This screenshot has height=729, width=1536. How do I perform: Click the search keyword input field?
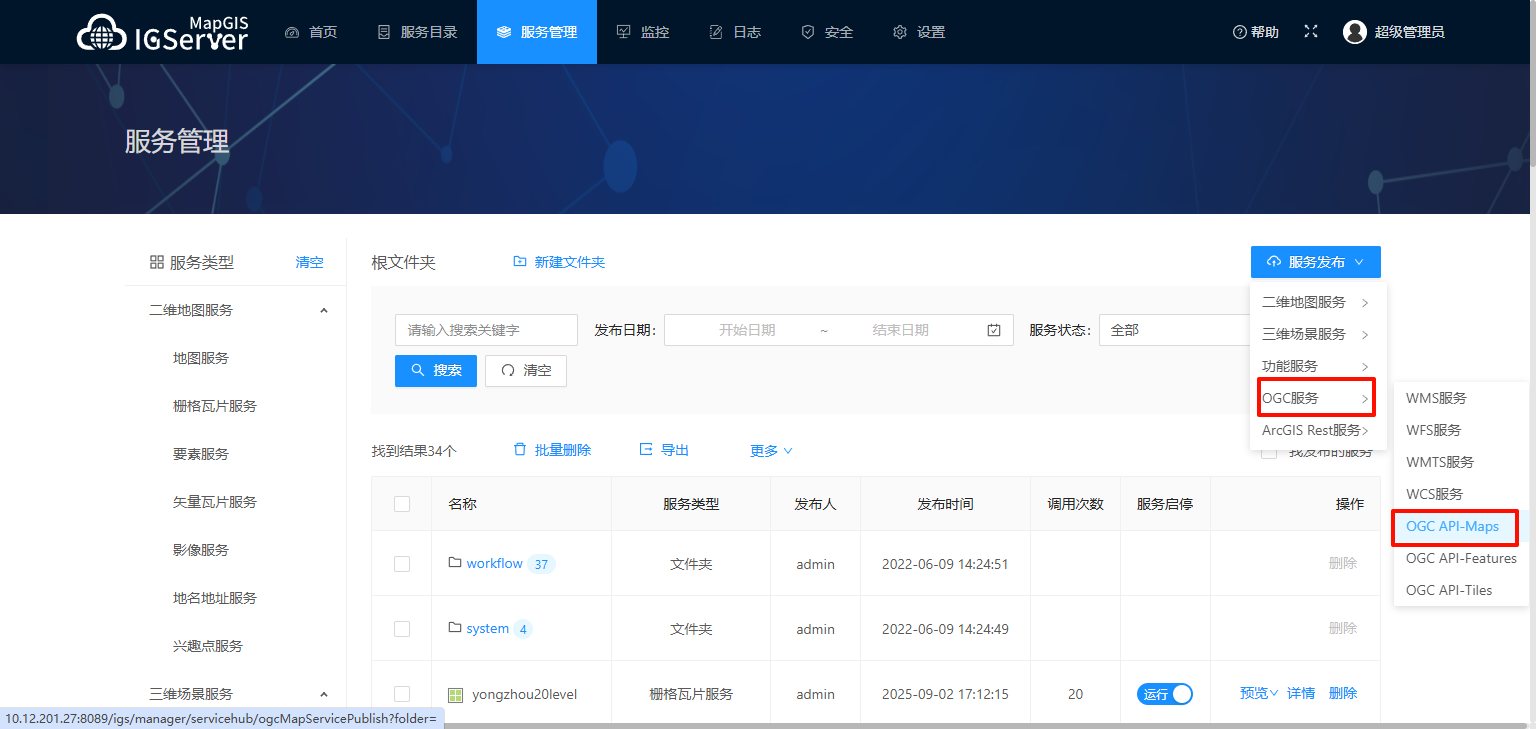pos(486,330)
